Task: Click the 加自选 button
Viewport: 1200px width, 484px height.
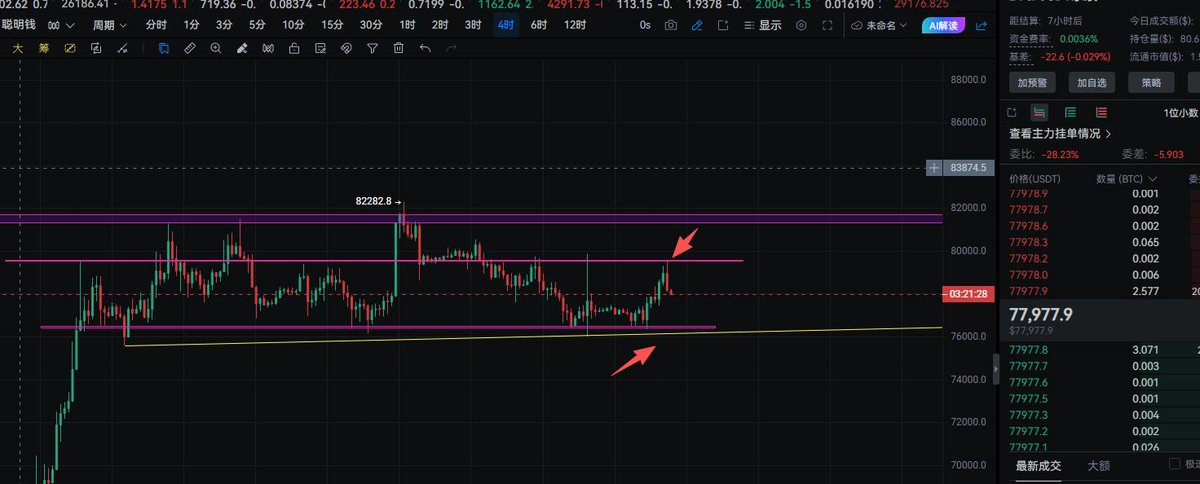Action: [1093, 83]
